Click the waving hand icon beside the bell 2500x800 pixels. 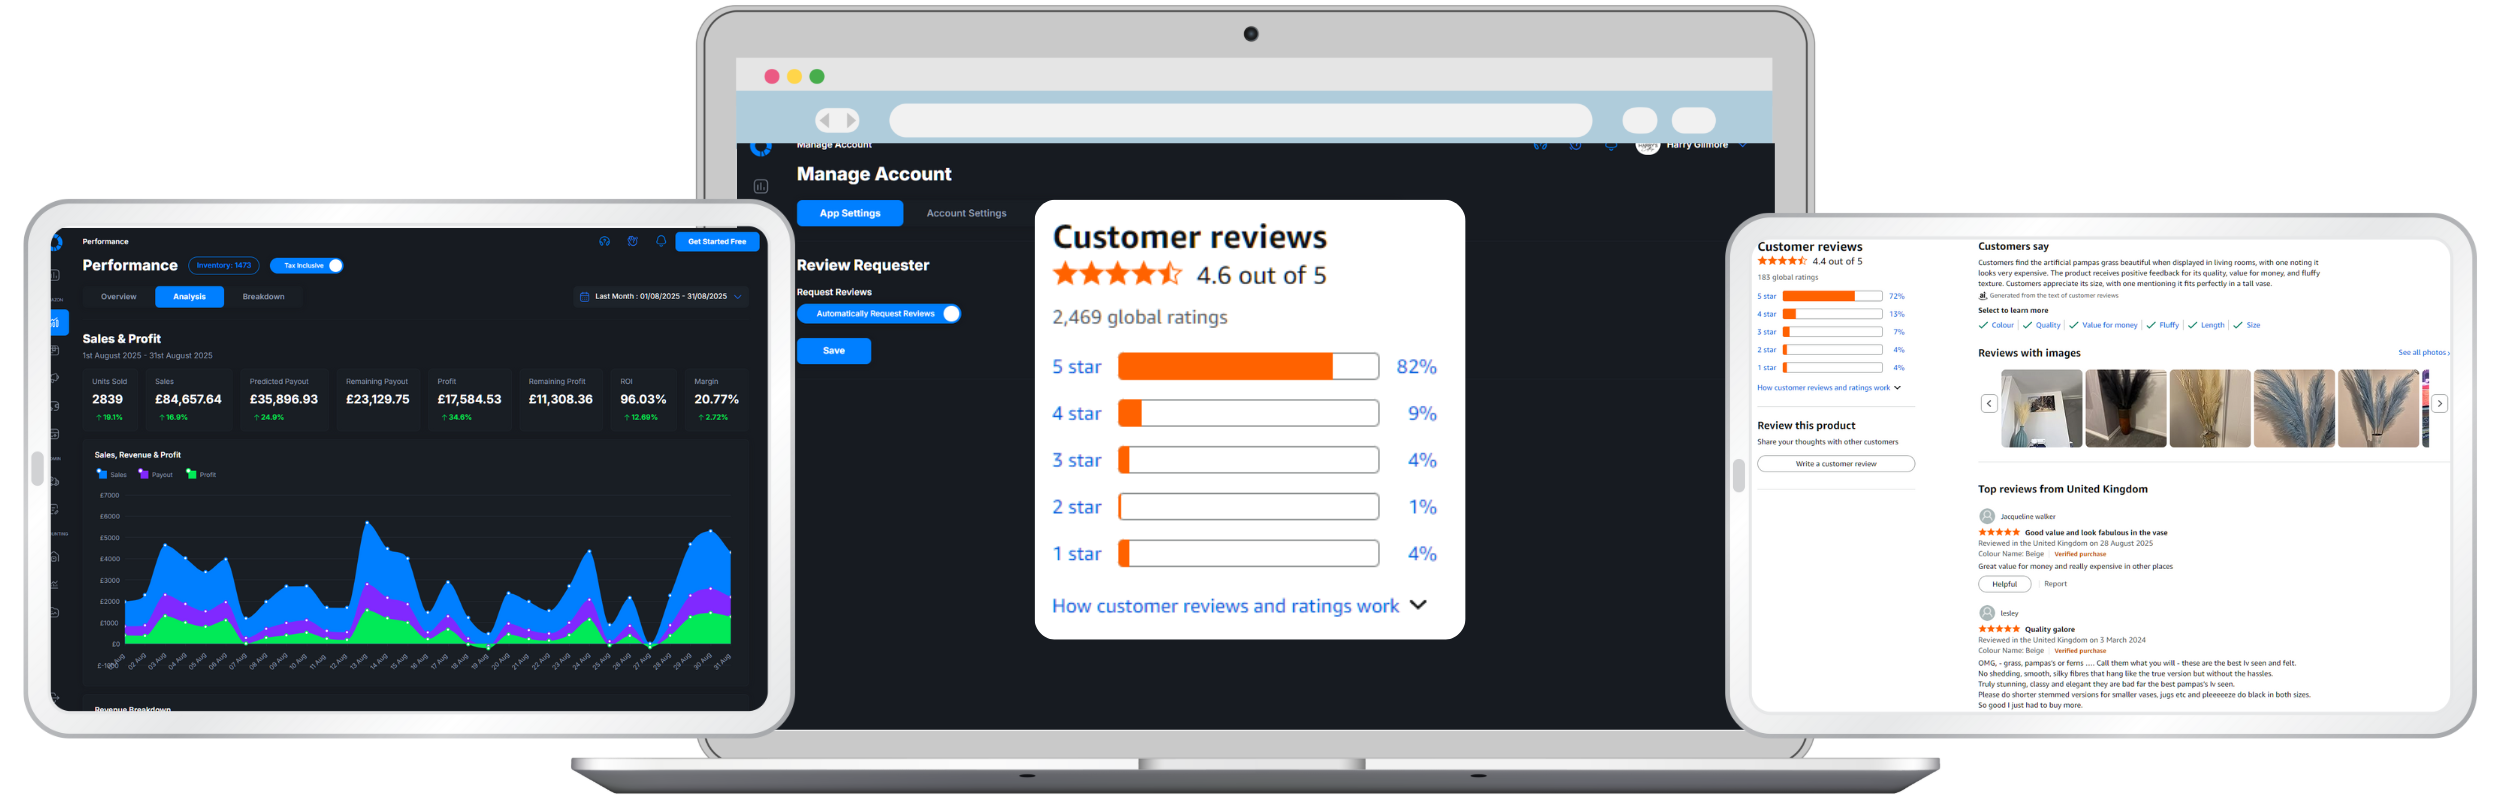tap(633, 241)
